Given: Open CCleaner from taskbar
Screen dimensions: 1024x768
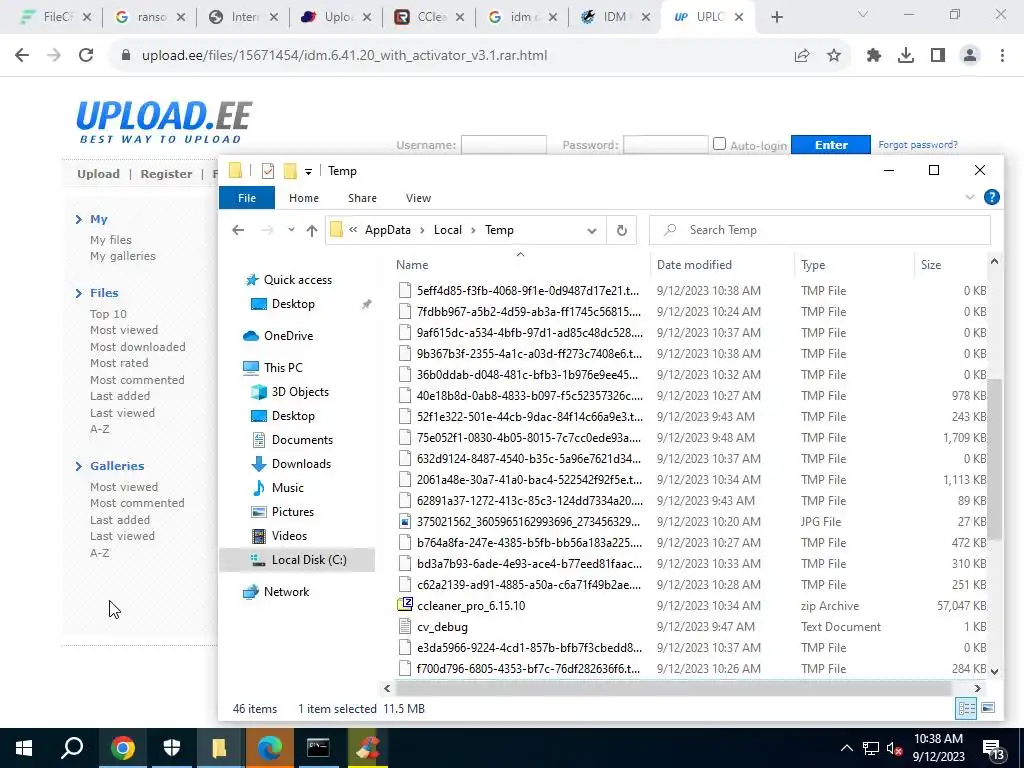Looking at the screenshot, I should coord(367,748).
